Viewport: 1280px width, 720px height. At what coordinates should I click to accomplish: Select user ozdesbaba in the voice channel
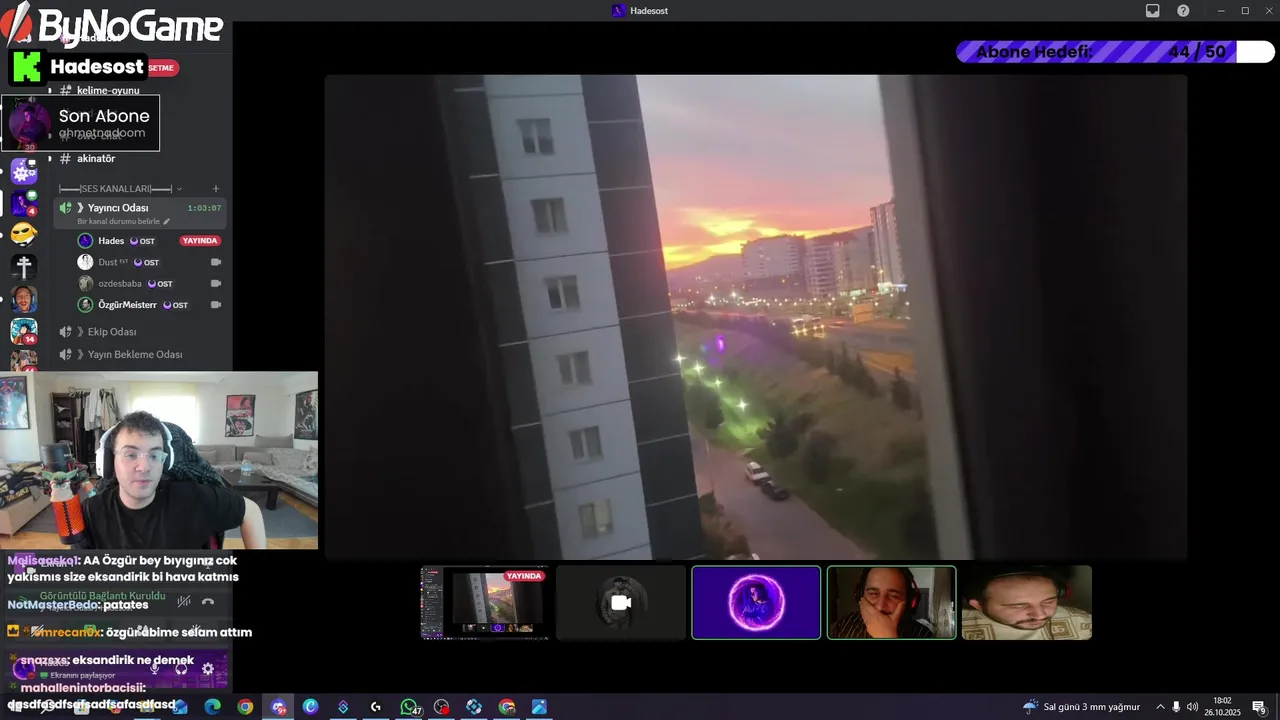[120, 283]
